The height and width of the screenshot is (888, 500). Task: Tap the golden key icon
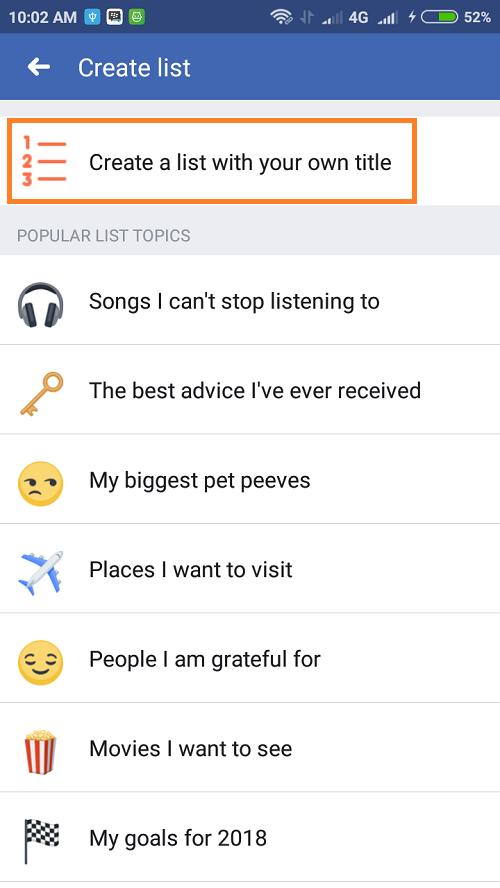click(x=41, y=394)
